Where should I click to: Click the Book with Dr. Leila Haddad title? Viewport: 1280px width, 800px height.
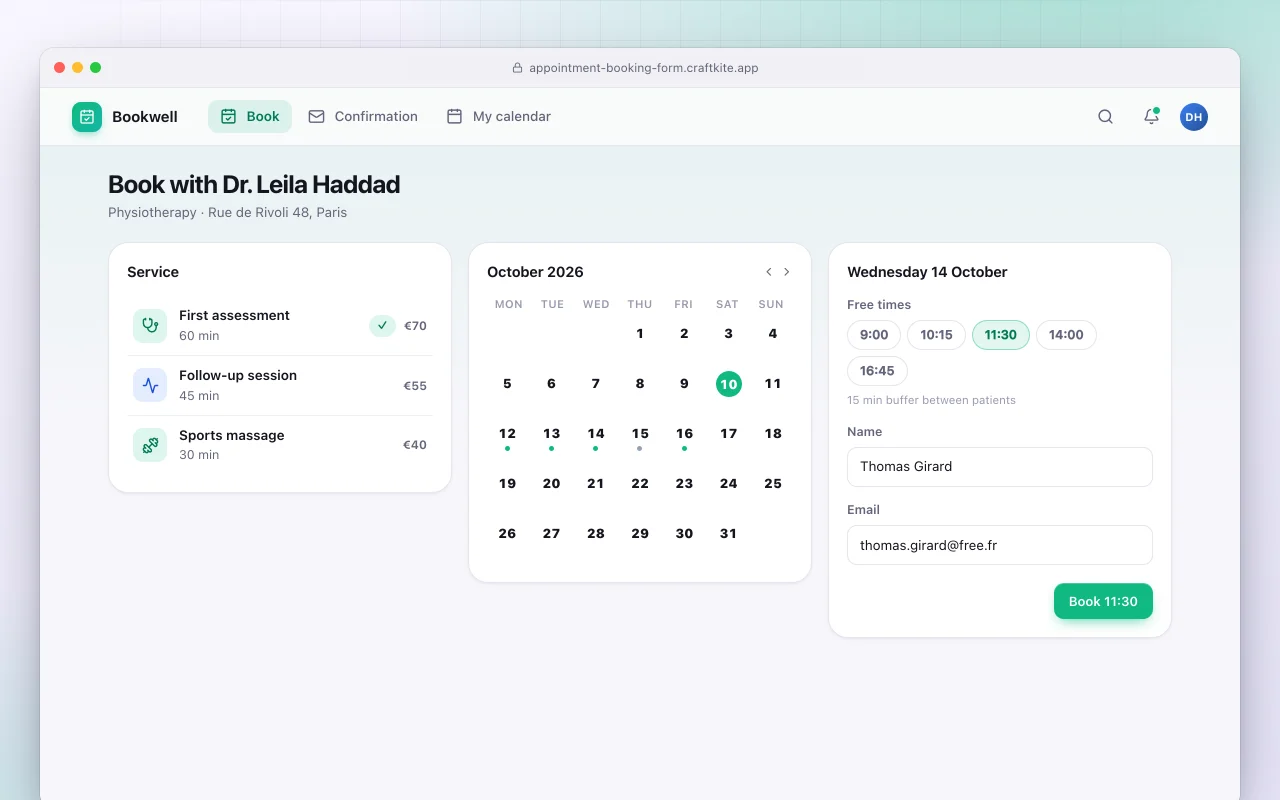click(254, 185)
